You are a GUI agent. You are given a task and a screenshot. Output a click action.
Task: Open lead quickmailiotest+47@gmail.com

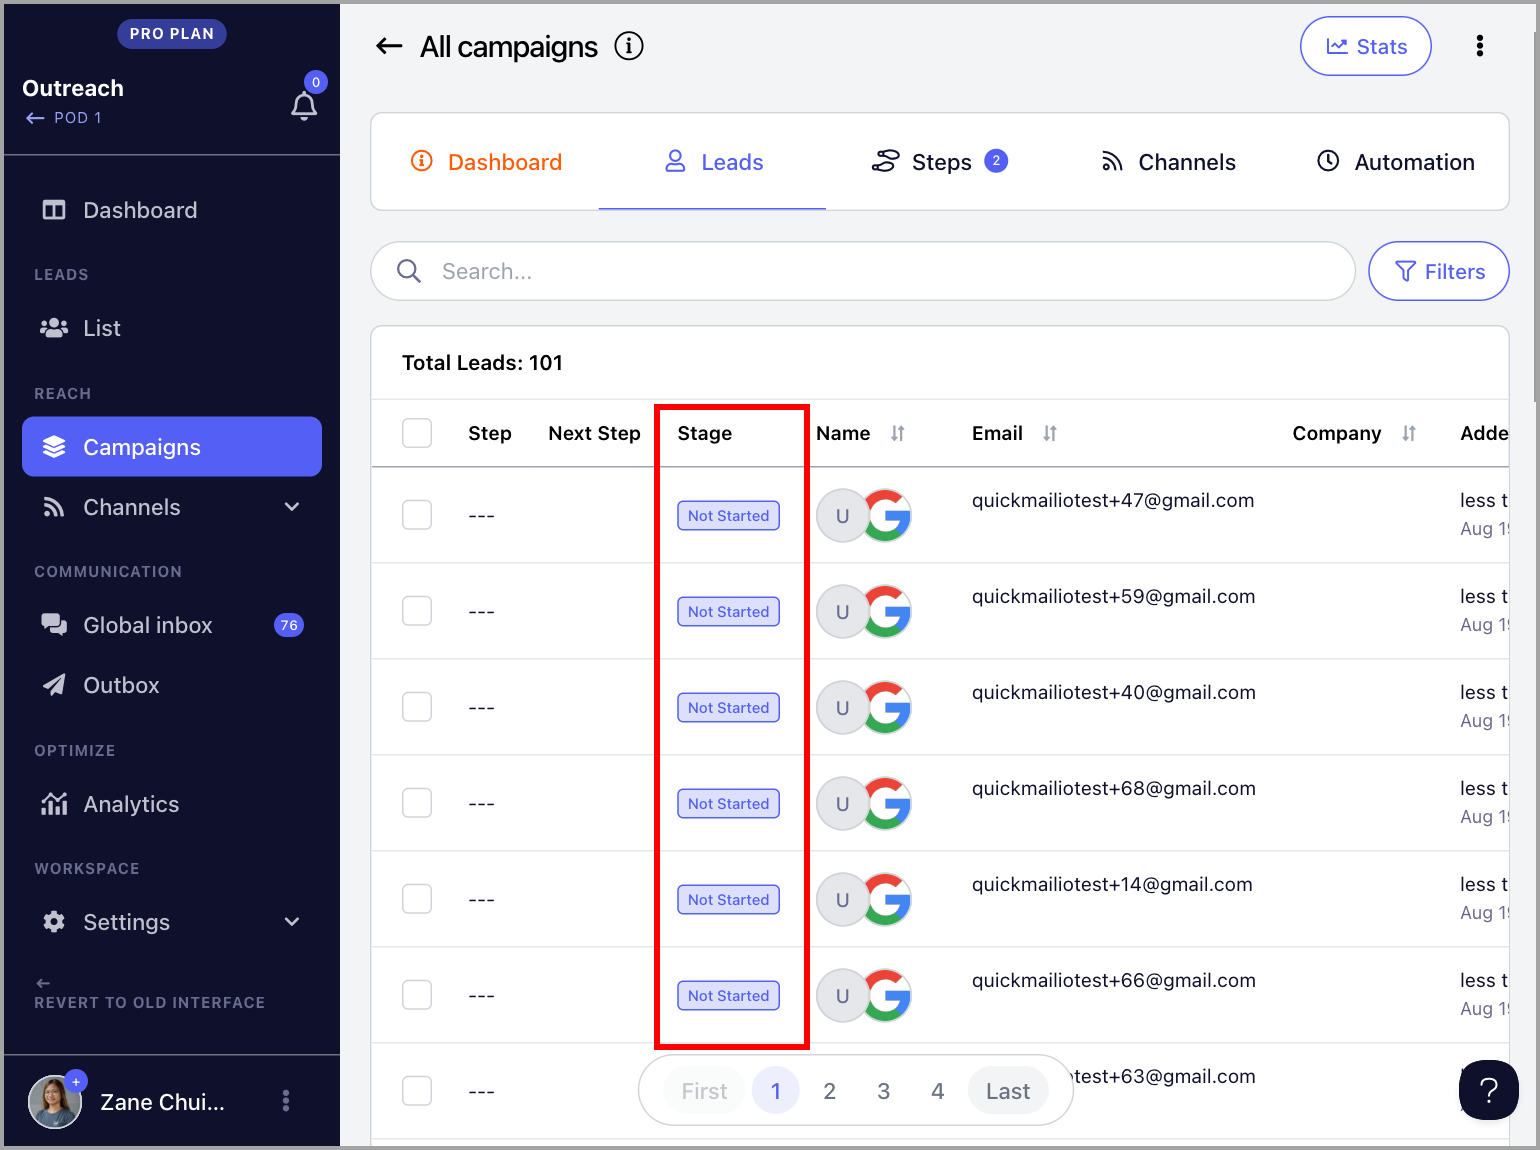1113,500
